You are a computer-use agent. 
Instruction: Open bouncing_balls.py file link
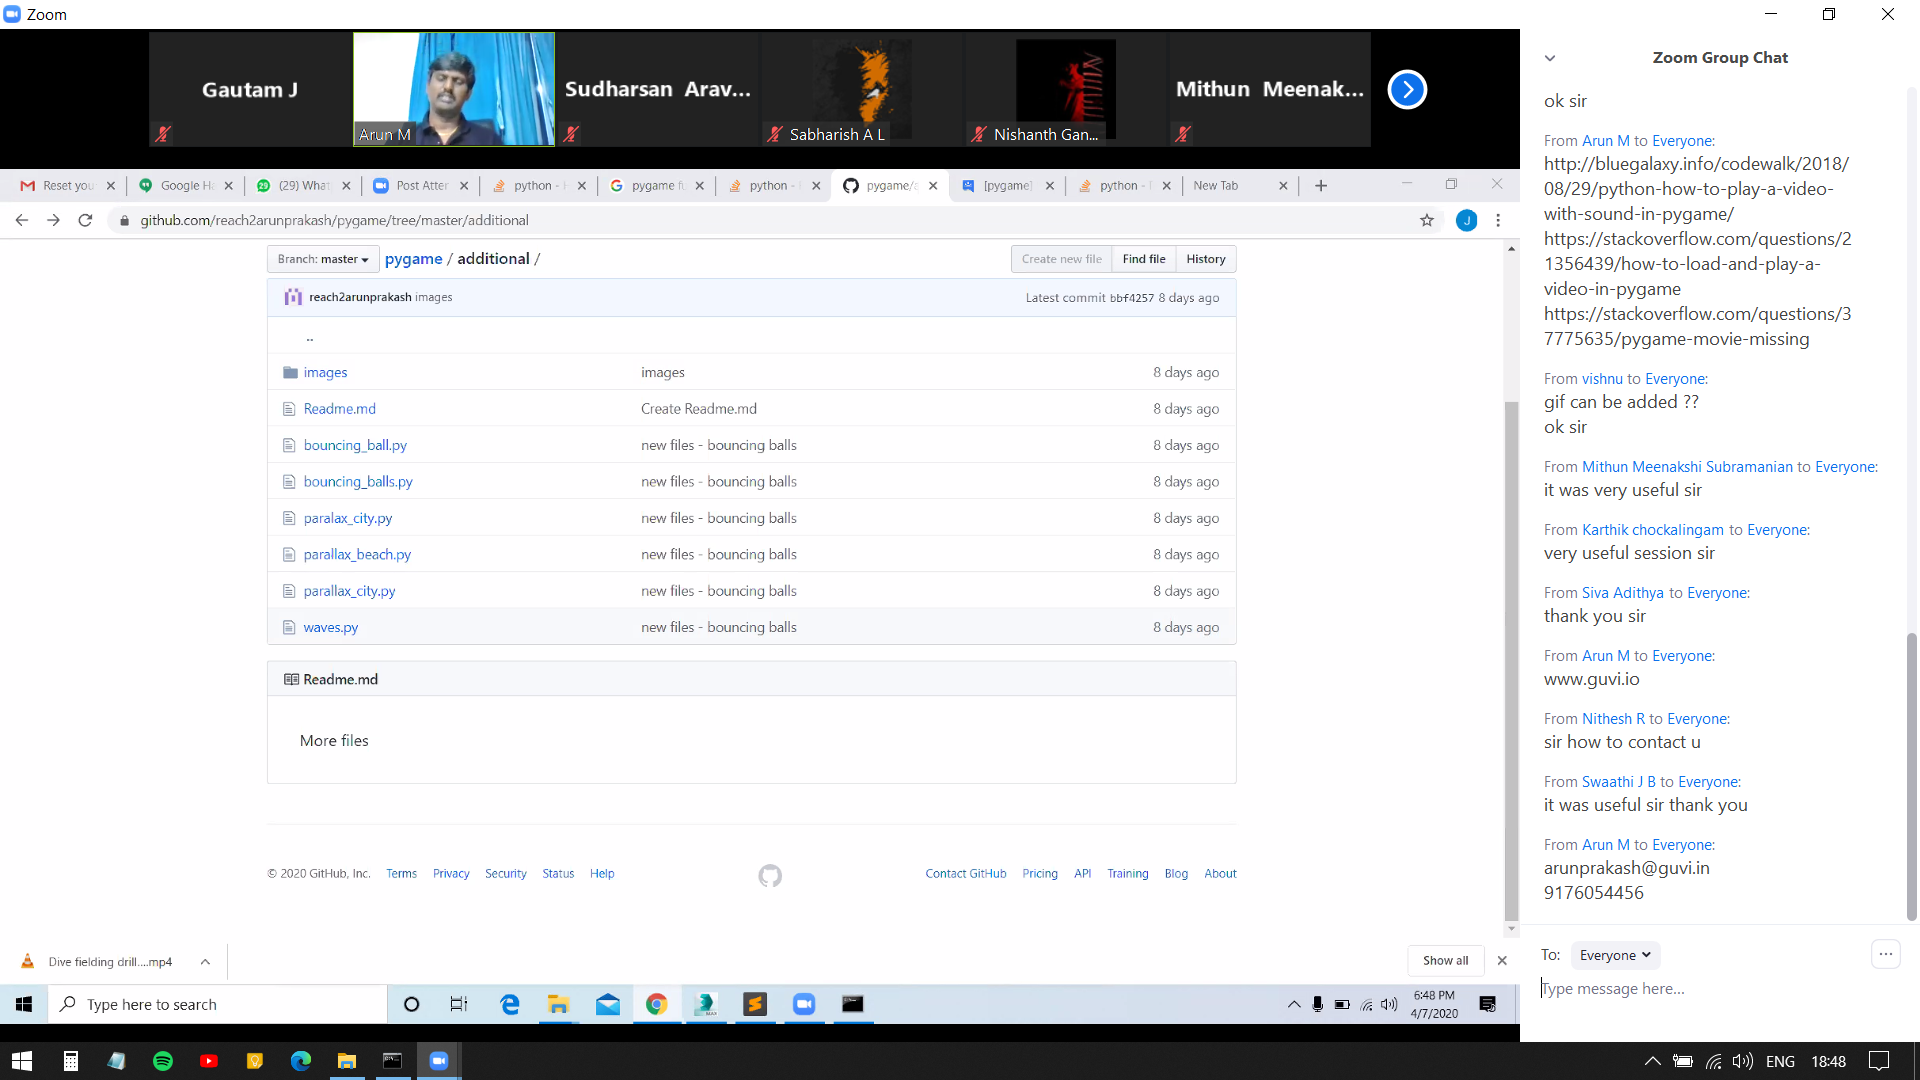[x=358, y=481]
